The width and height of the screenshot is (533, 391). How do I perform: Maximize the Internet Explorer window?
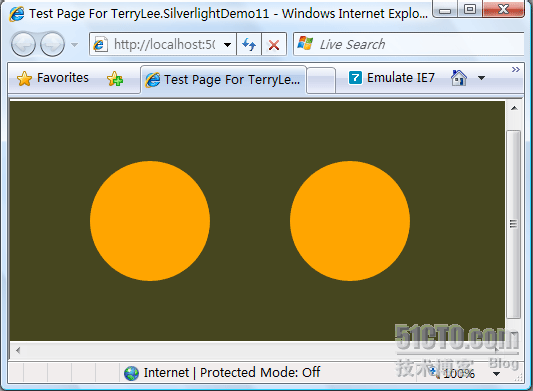coord(470,9)
